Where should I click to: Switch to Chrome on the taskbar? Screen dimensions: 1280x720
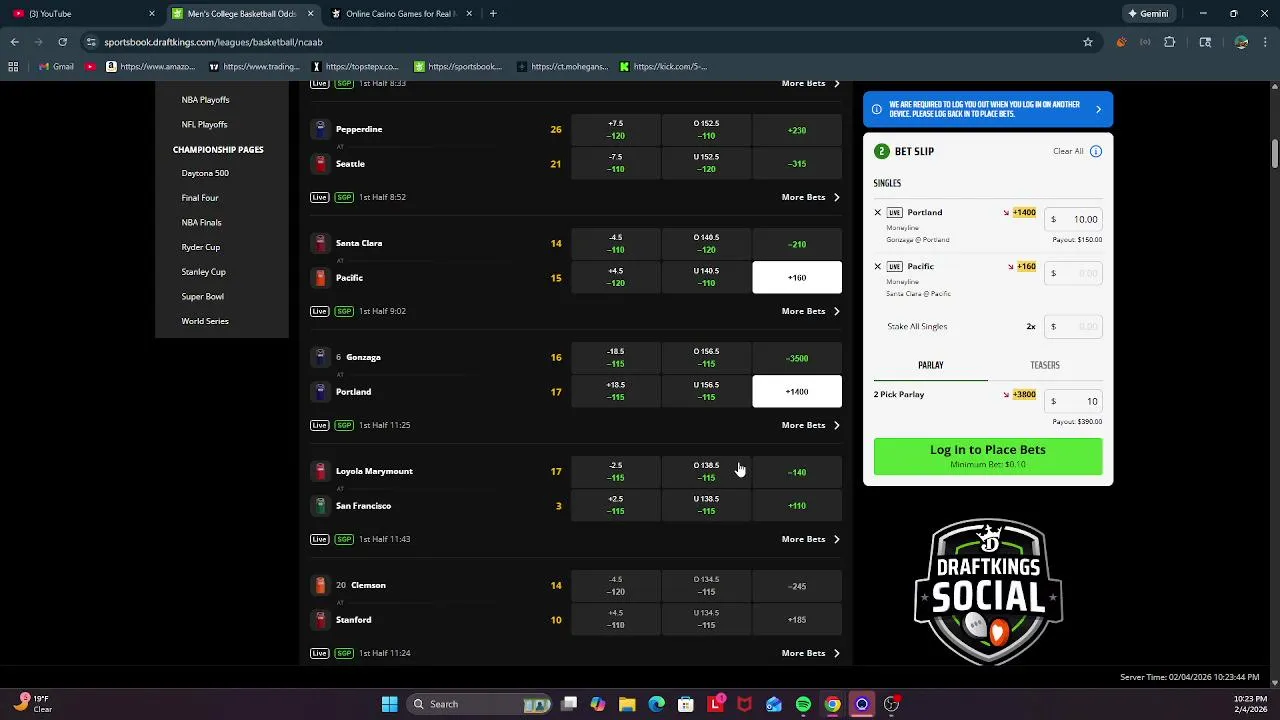[832, 704]
